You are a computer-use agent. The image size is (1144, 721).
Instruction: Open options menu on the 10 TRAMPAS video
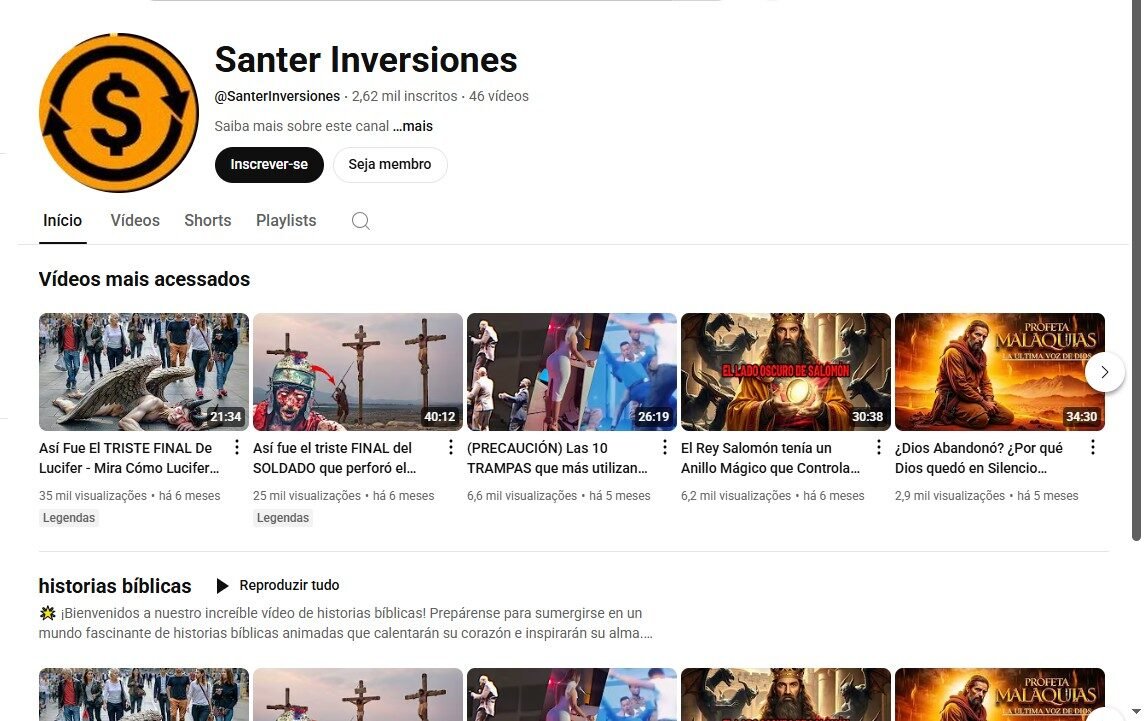coord(664,447)
